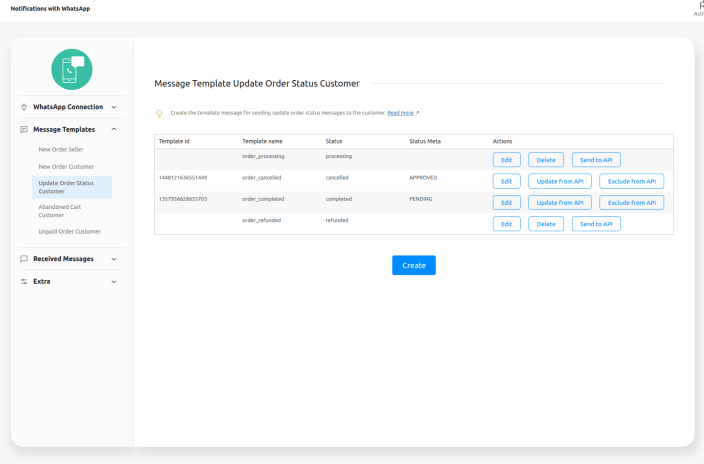This screenshot has width=704, height=464.
Task: Follow the Read more link
Action: click(x=402, y=113)
